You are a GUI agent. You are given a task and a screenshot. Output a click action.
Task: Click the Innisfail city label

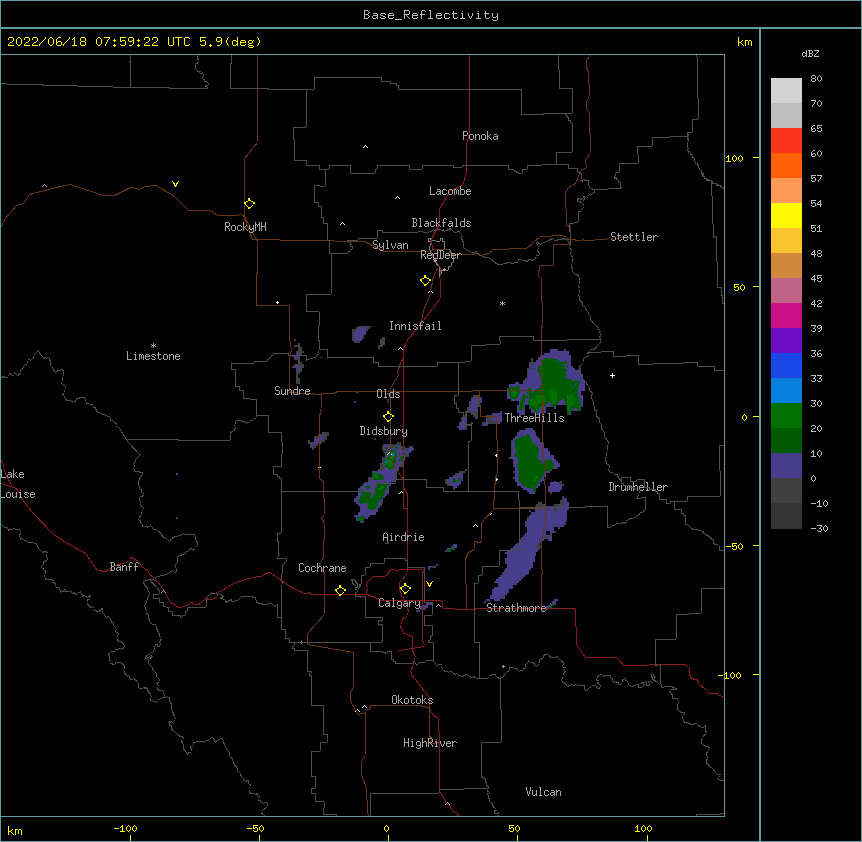[415, 326]
